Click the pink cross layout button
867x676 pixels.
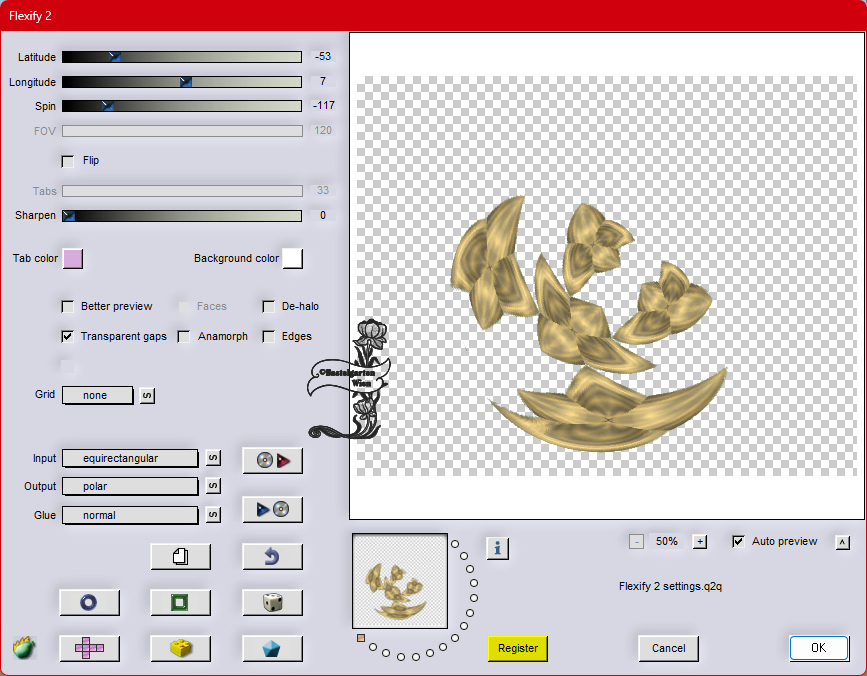point(89,648)
